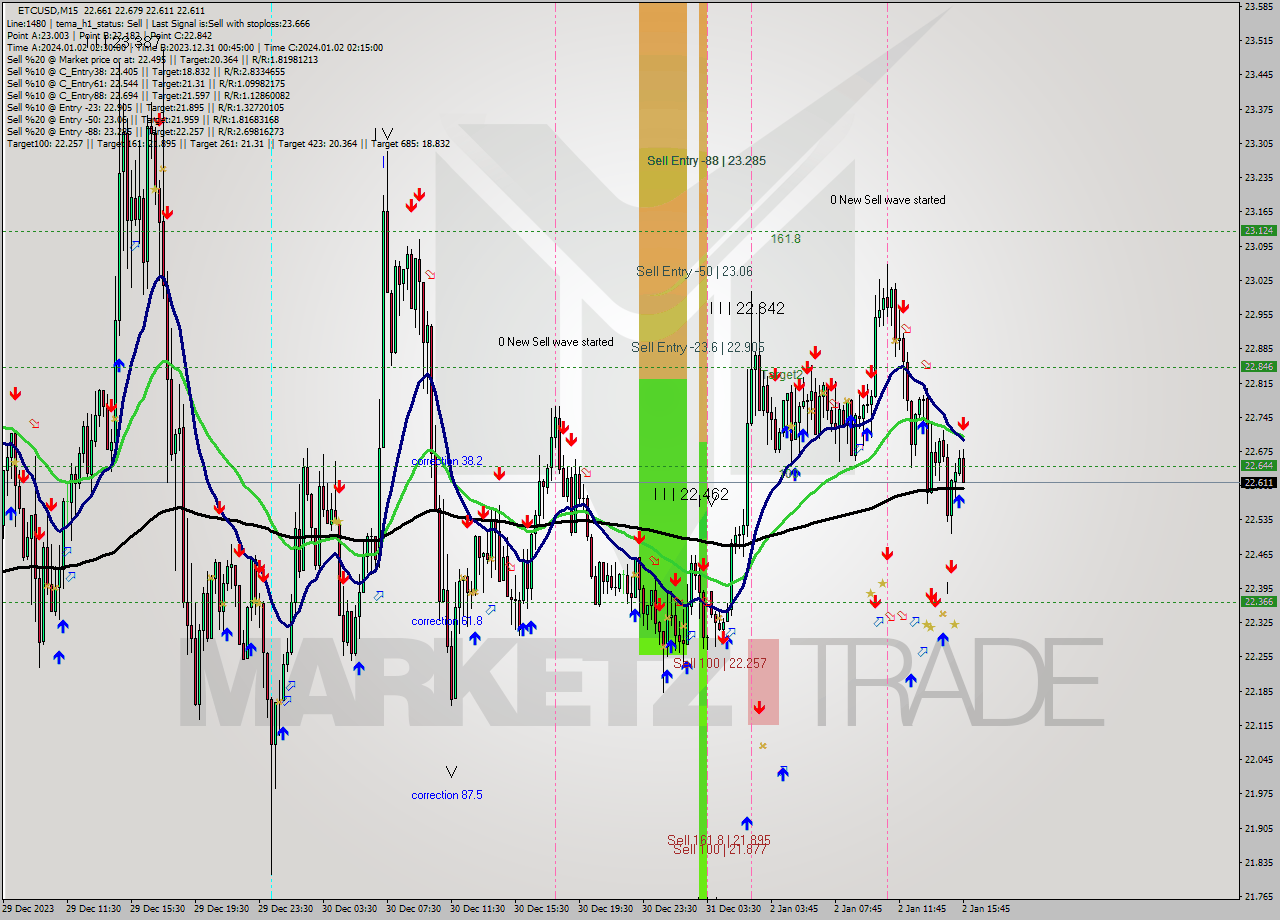The width and height of the screenshot is (1280, 920).
Task: Click the green '161.8' Fibonacci label
Action: tap(785, 239)
